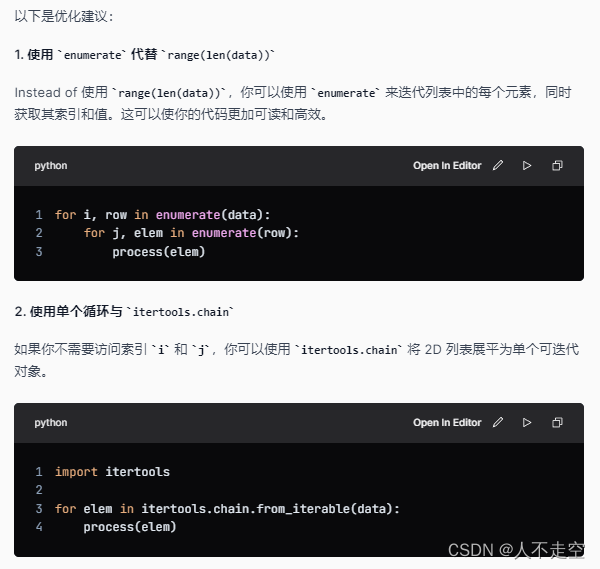The width and height of the screenshot is (600, 569).
Task: Copy the enumerate code block using the copy icon
Action: (557, 165)
